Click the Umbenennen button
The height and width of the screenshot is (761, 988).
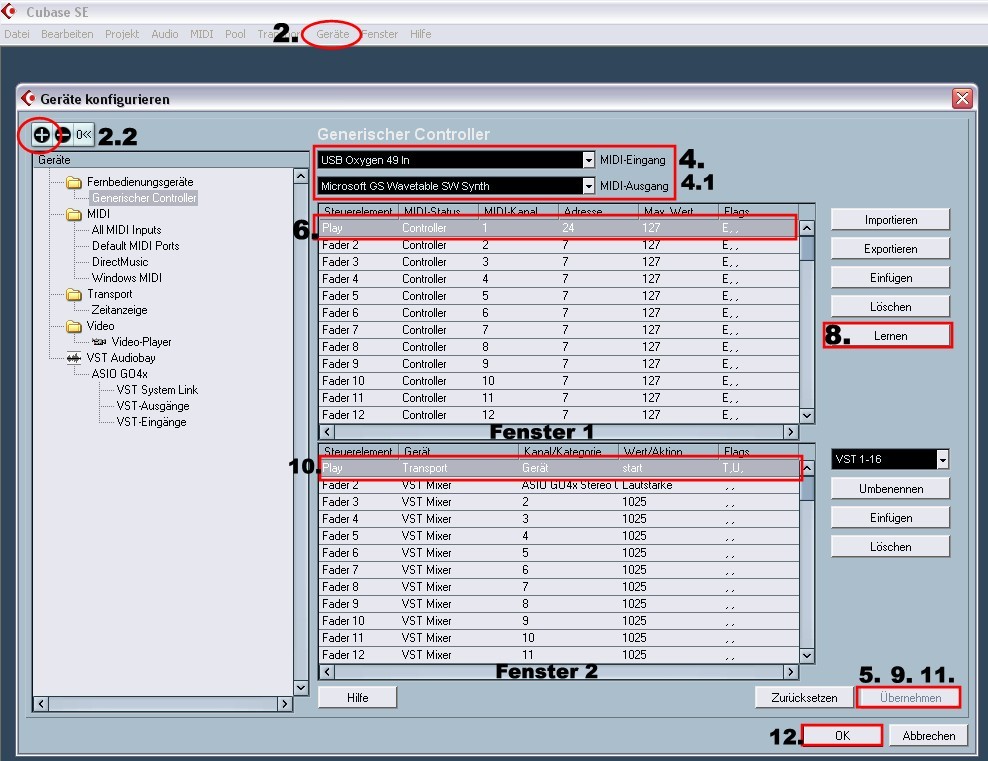890,489
